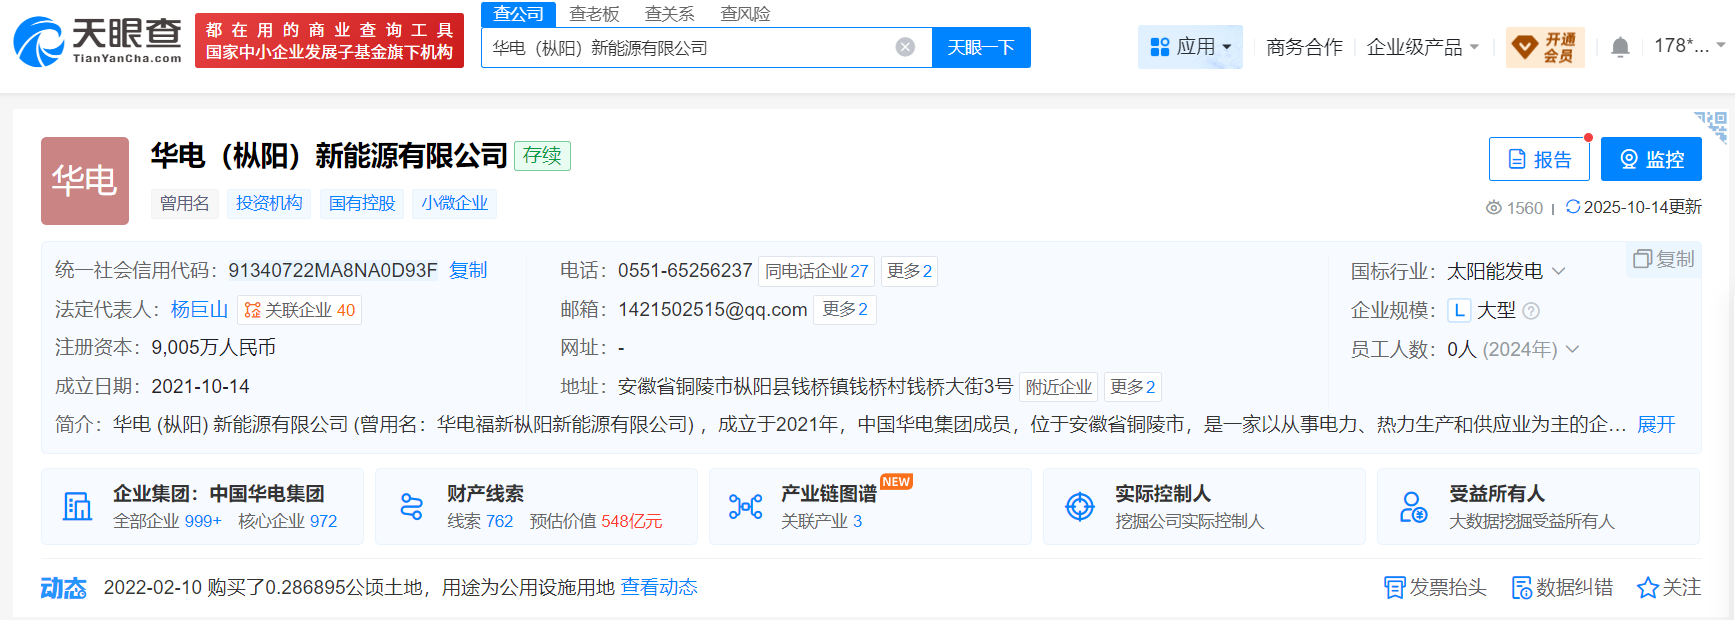The width and height of the screenshot is (1735, 620).
Task: Click the red promo banner 都在用的商业查询工具
Action: tap(329, 41)
